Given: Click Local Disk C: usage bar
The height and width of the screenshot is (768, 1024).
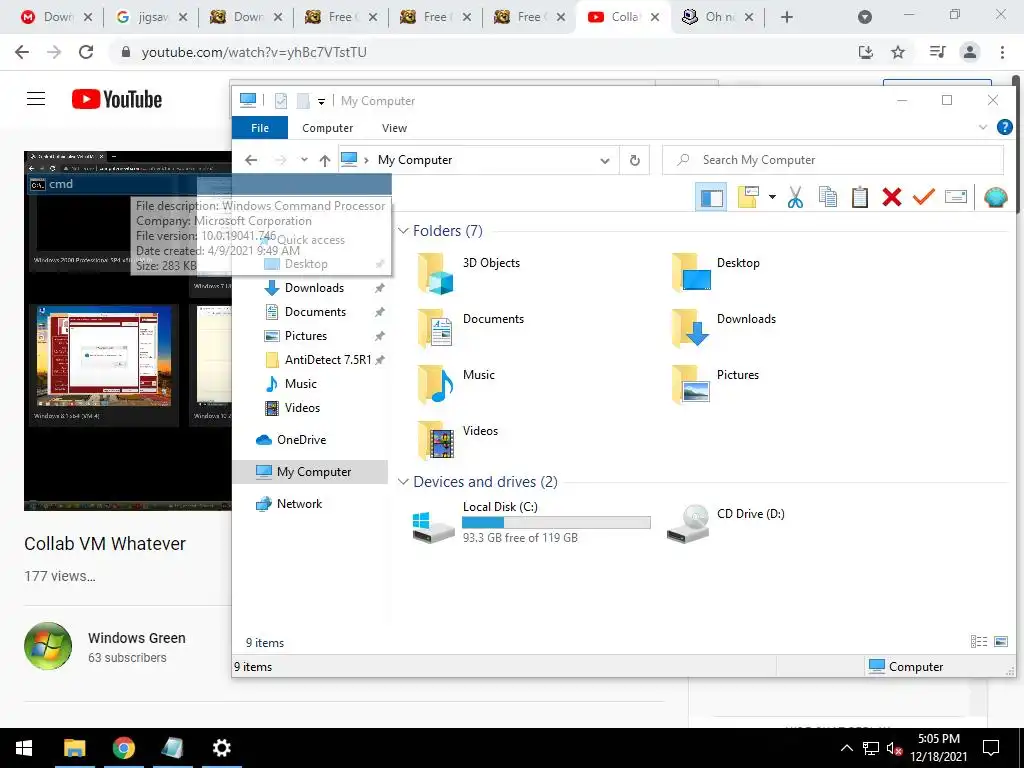Looking at the screenshot, I should click(x=556, y=522).
